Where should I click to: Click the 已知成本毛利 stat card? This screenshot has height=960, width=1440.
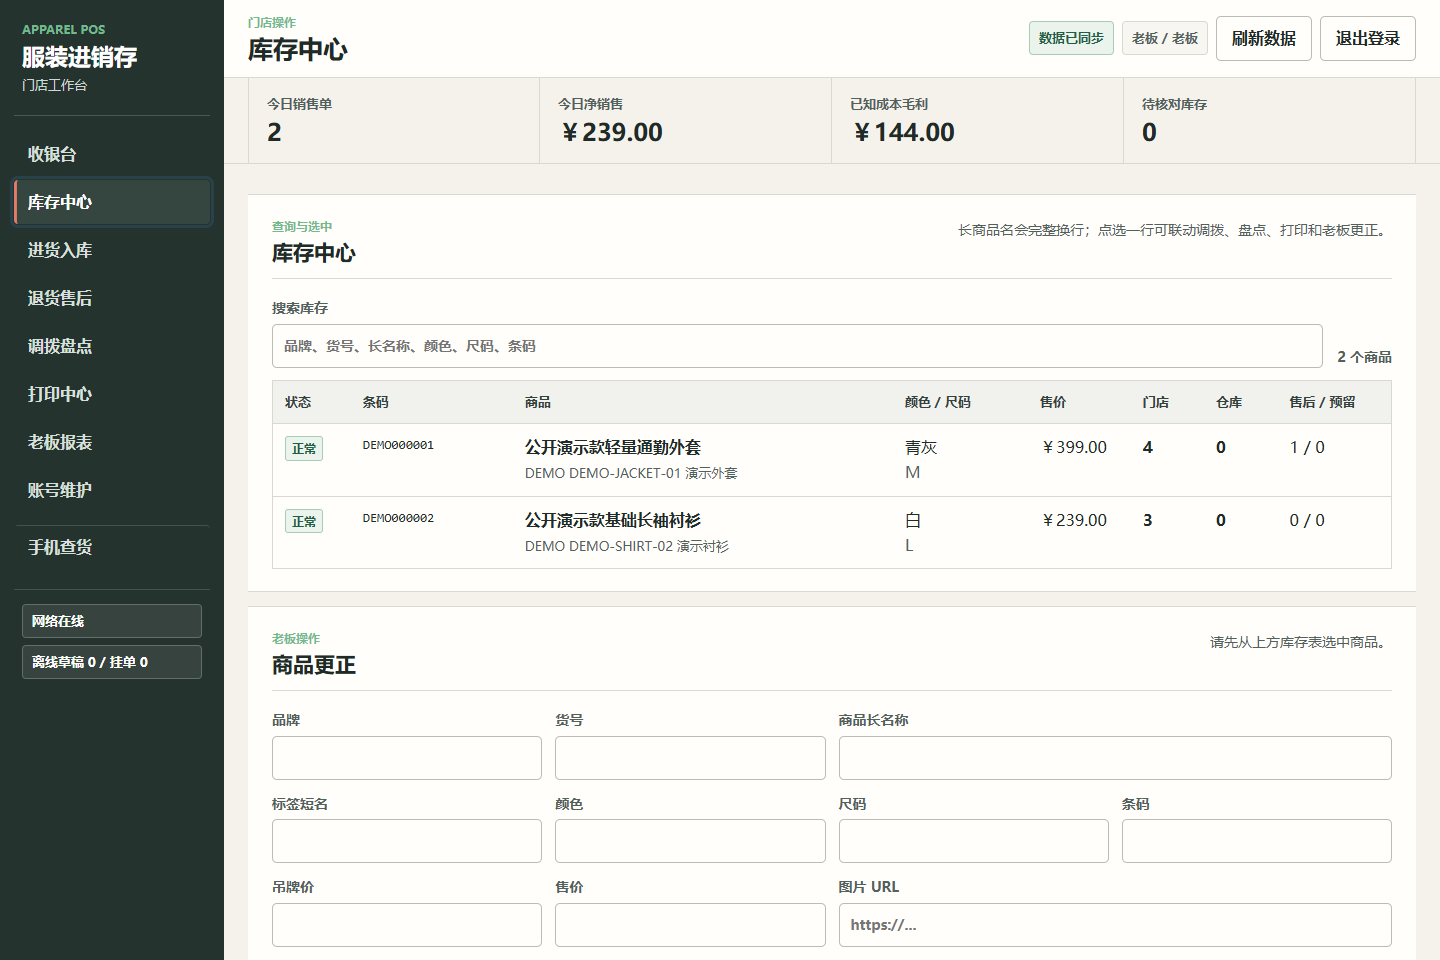[977, 121]
